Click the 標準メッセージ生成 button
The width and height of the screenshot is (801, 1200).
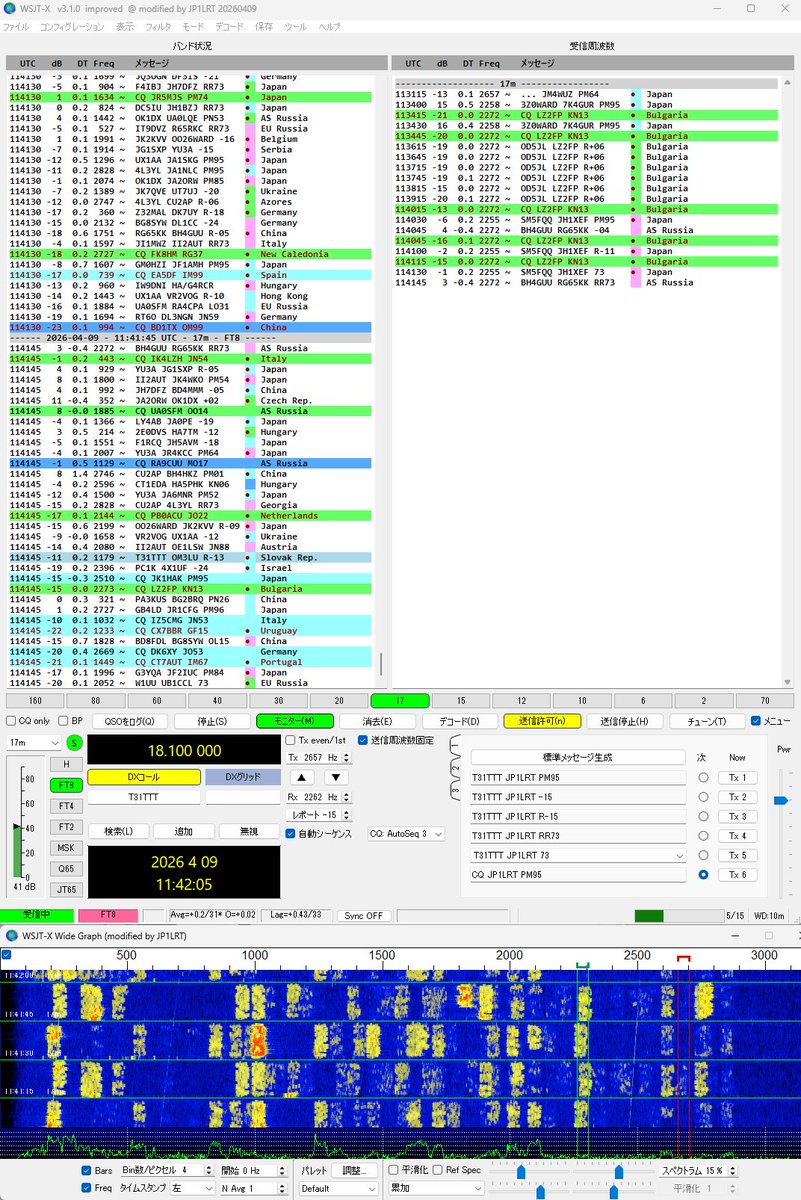pos(579,757)
